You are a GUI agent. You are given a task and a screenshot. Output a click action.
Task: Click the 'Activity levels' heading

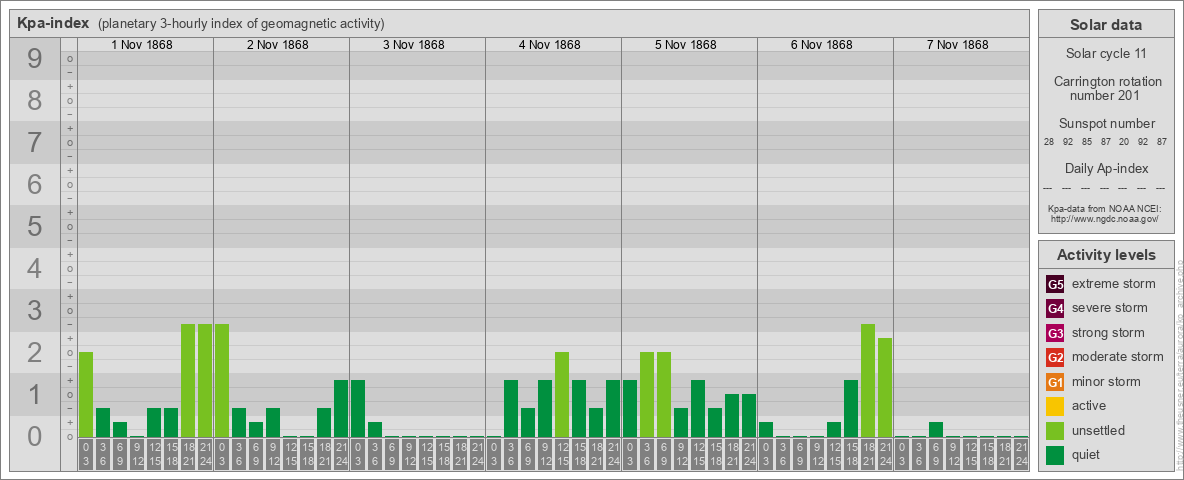(x=1106, y=255)
